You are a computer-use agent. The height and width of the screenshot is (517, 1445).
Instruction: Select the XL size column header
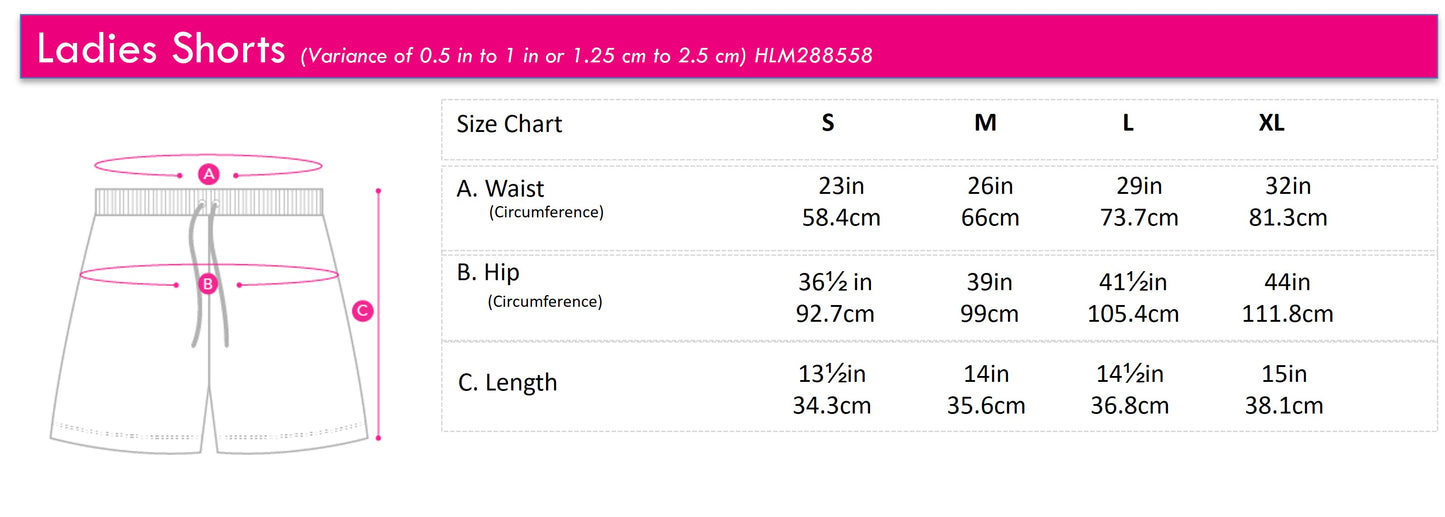point(1271,123)
